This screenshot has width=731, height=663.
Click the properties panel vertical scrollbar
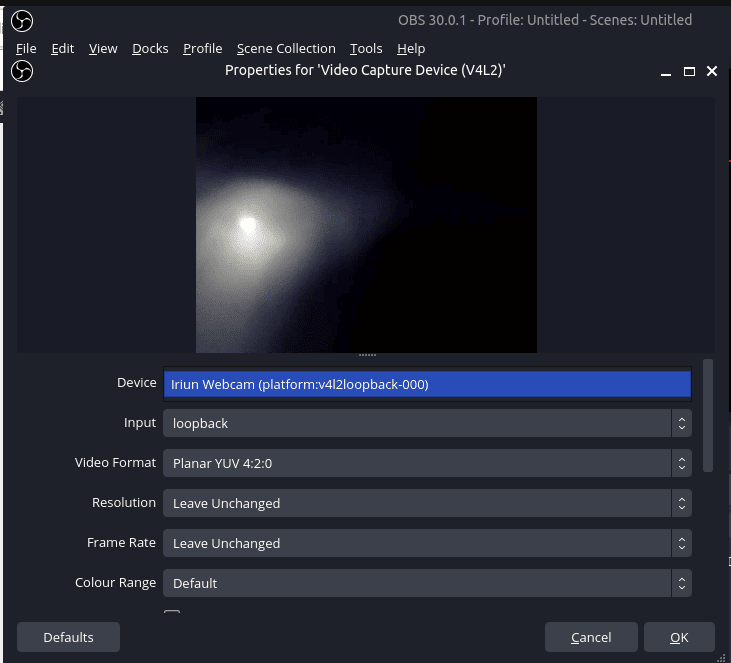(x=708, y=415)
